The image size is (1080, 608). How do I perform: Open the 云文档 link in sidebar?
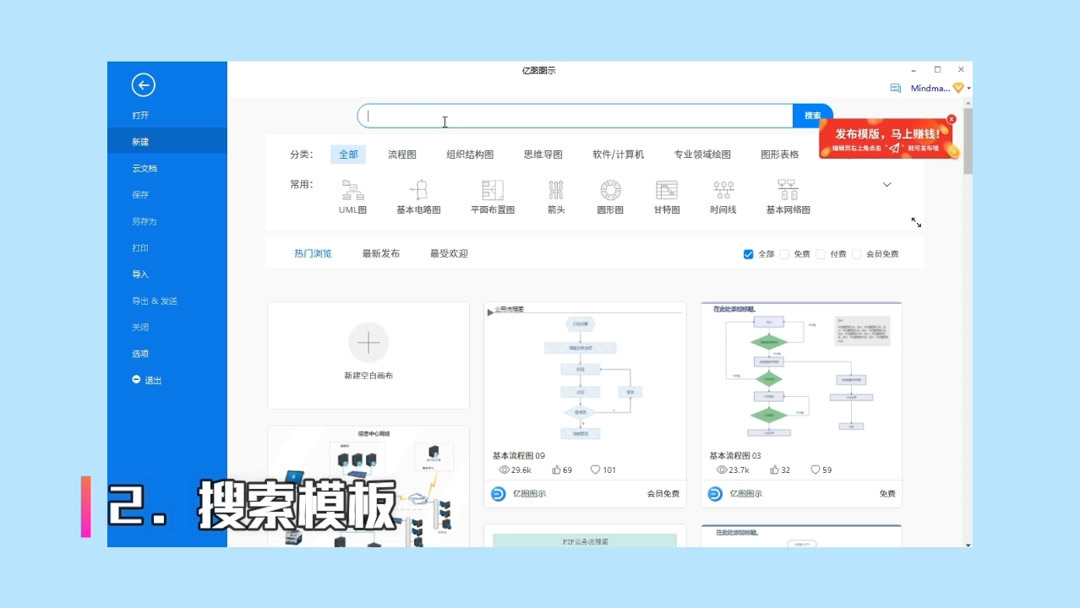click(x=142, y=168)
